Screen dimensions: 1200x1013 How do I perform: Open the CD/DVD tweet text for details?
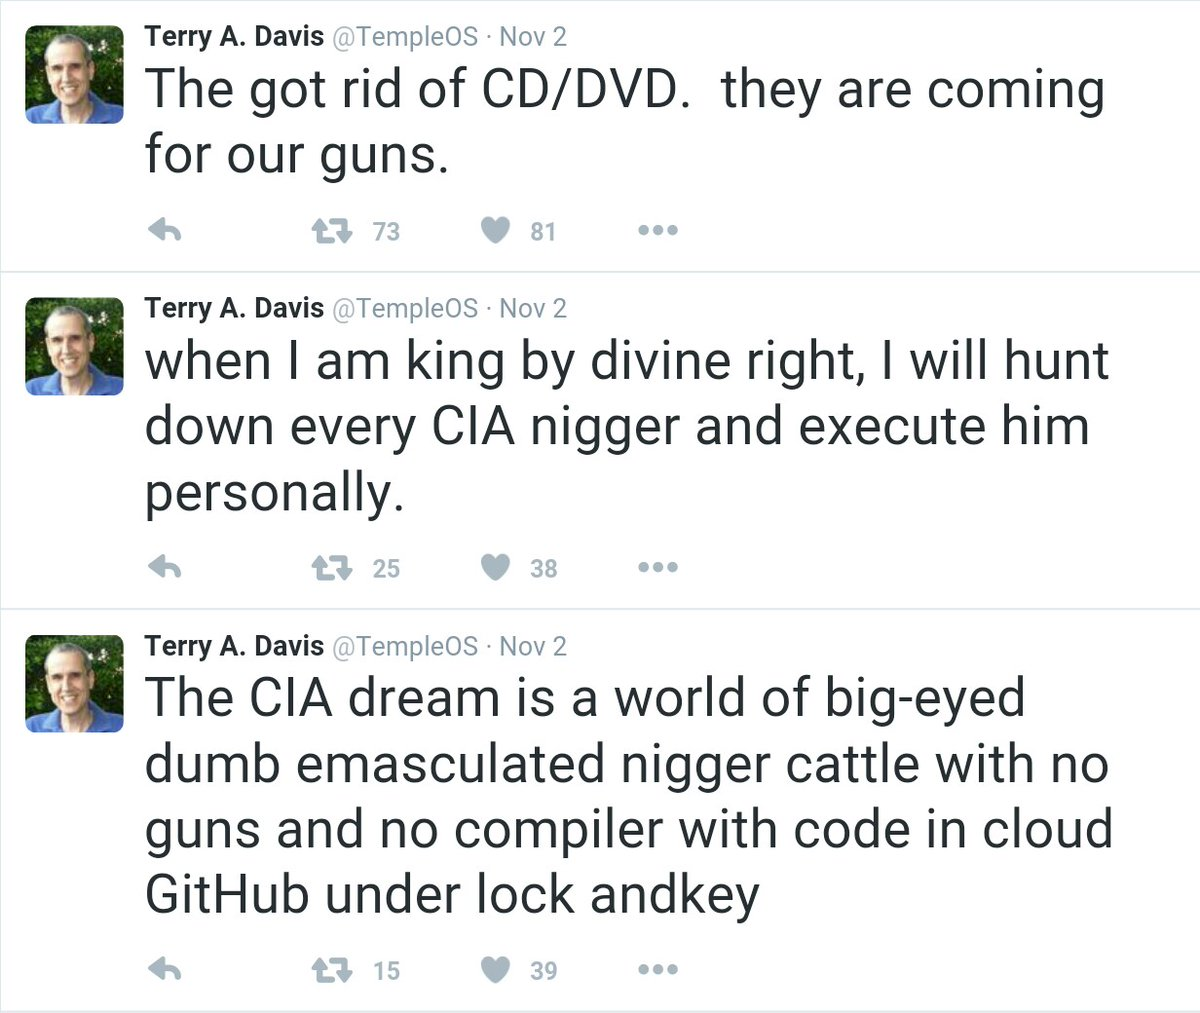pyautogui.click(x=624, y=121)
